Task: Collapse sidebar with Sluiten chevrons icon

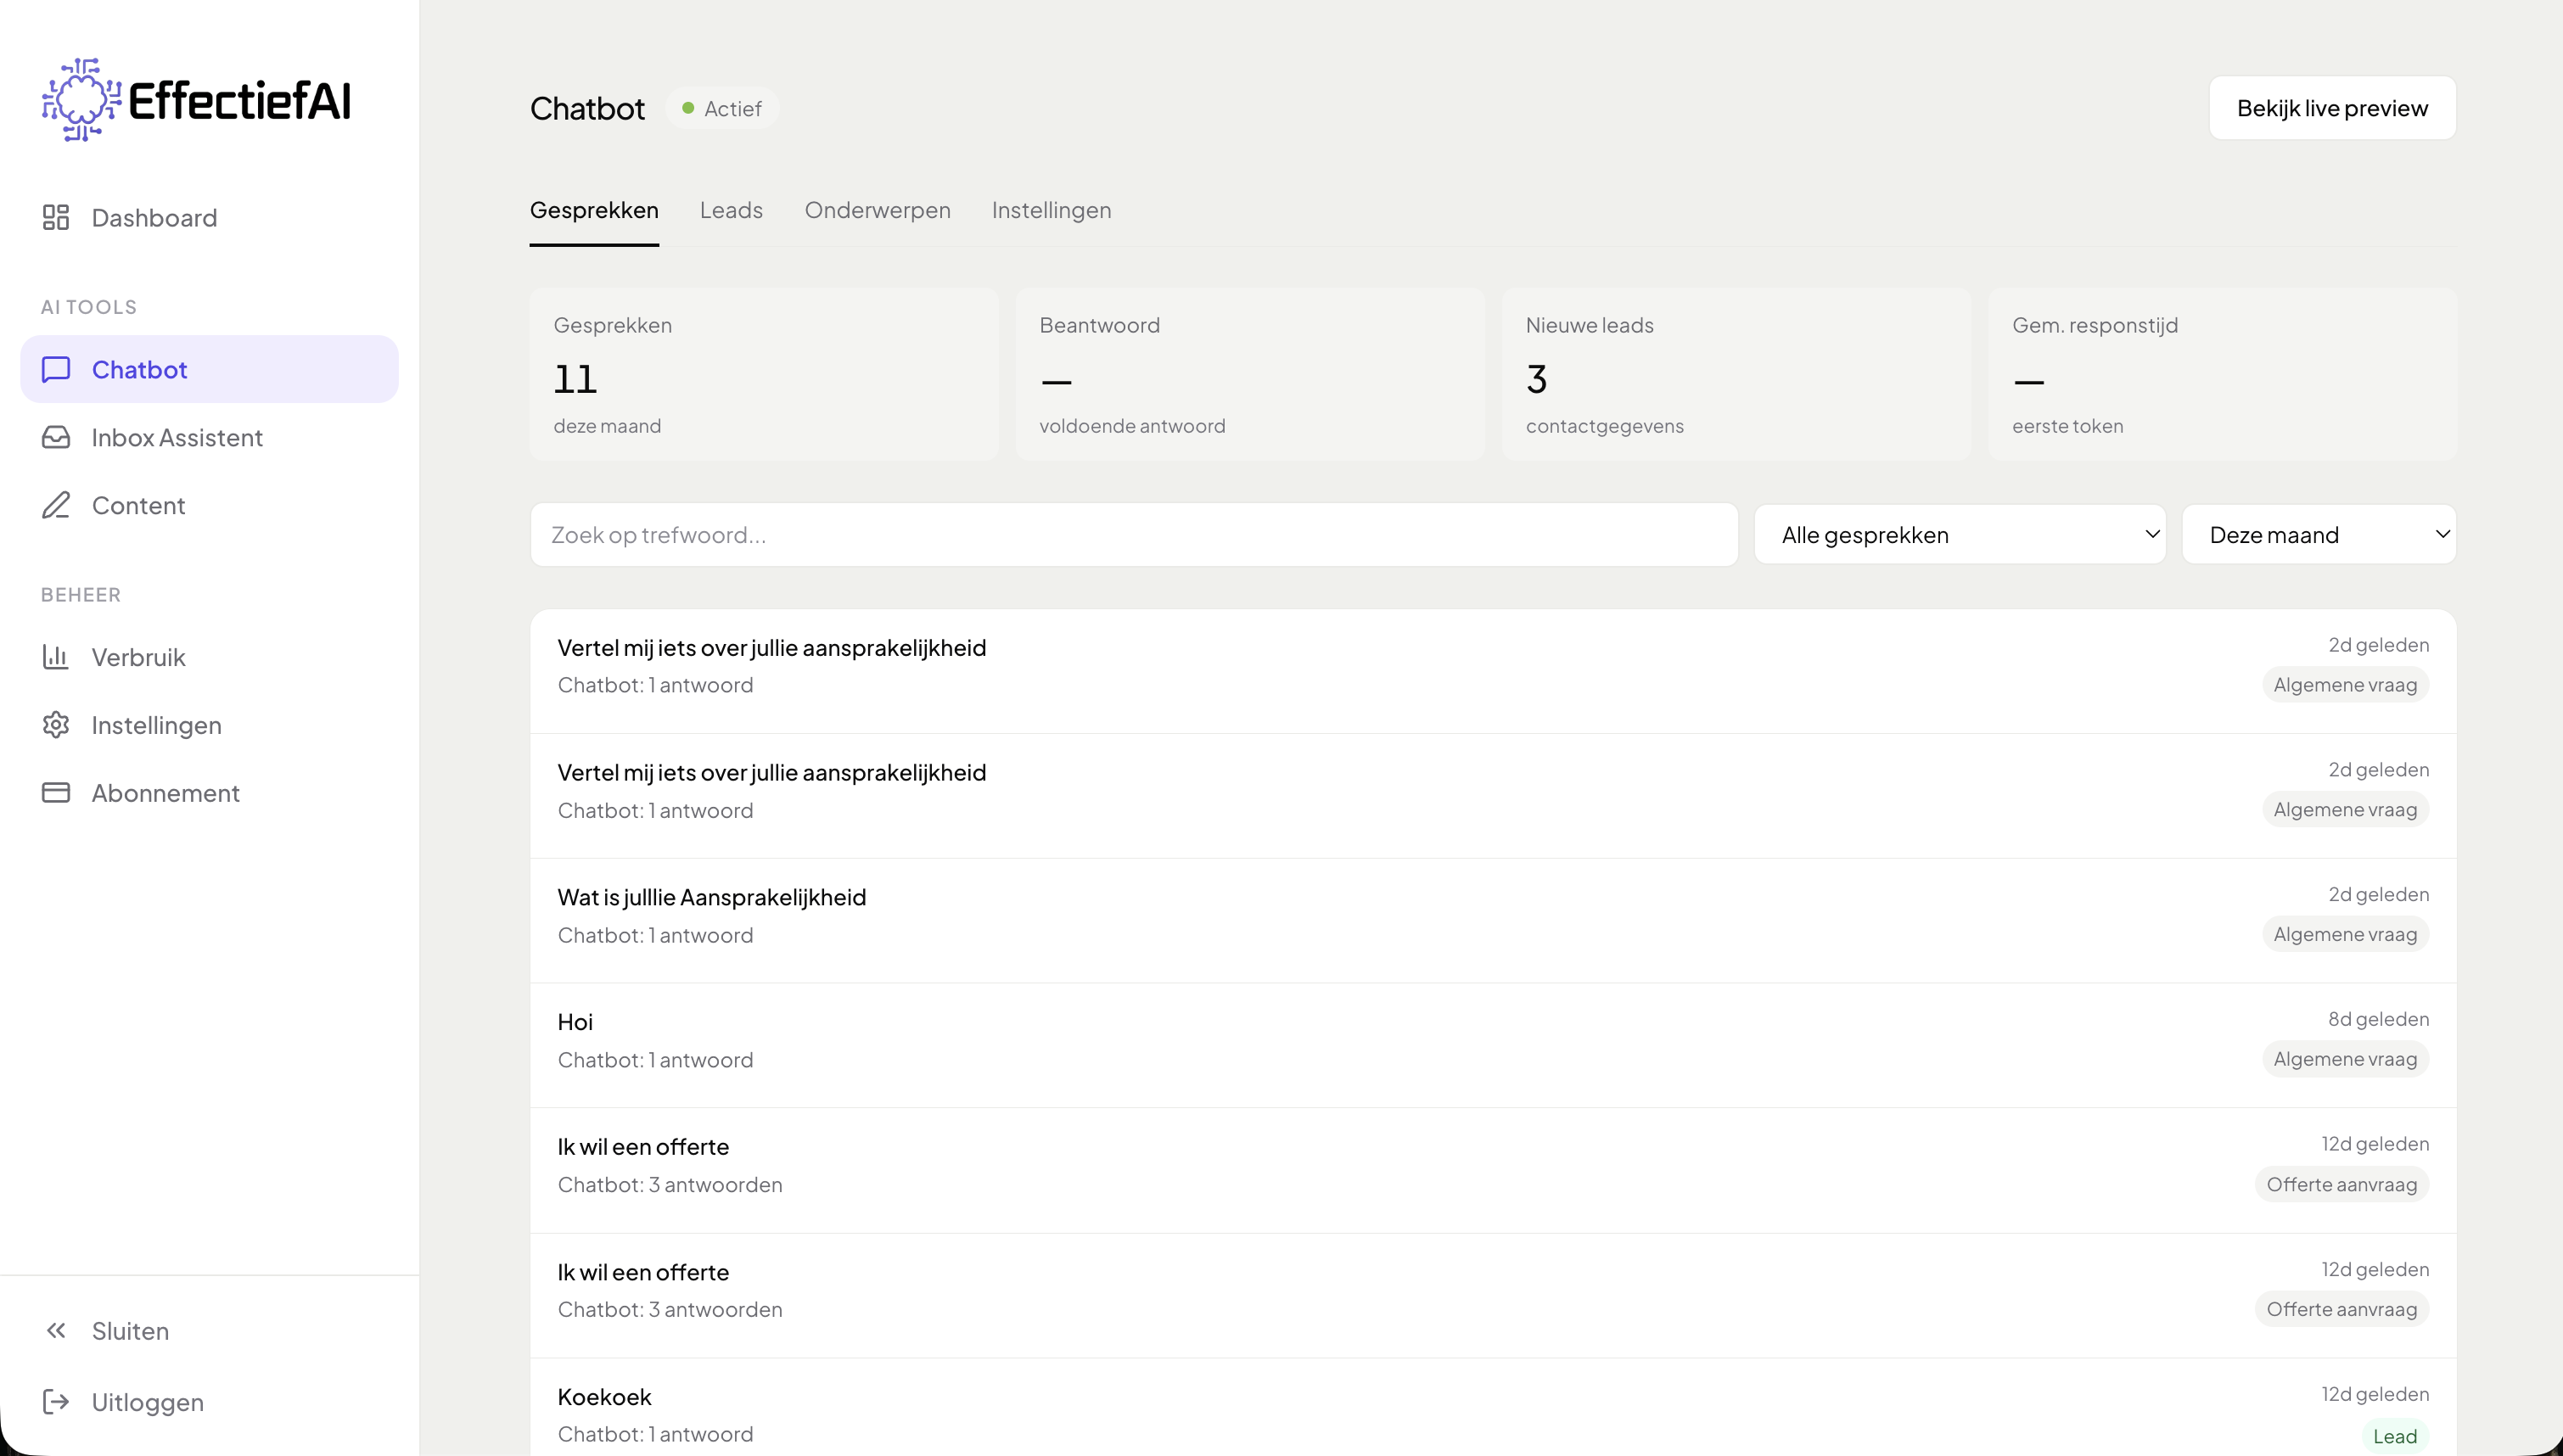Action: [56, 1331]
